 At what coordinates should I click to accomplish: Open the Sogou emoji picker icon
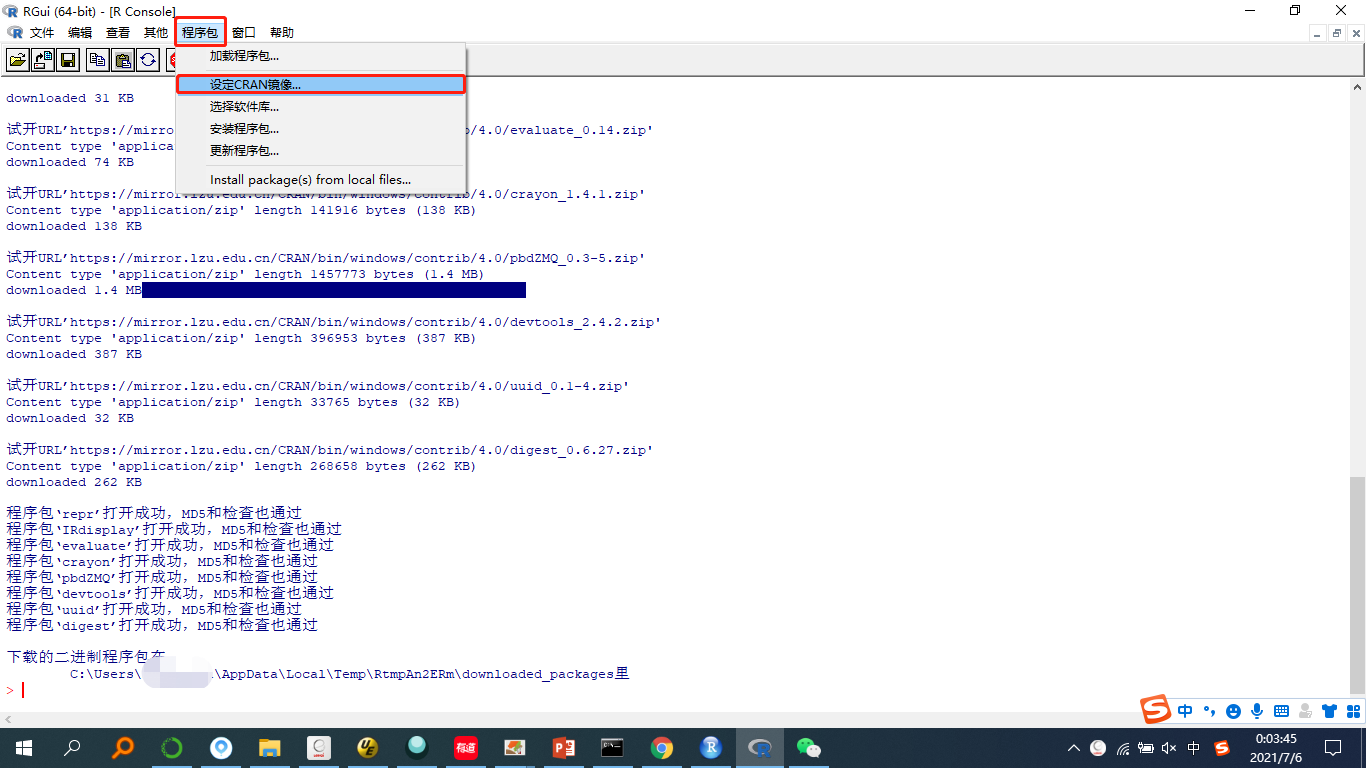[x=1233, y=710]
